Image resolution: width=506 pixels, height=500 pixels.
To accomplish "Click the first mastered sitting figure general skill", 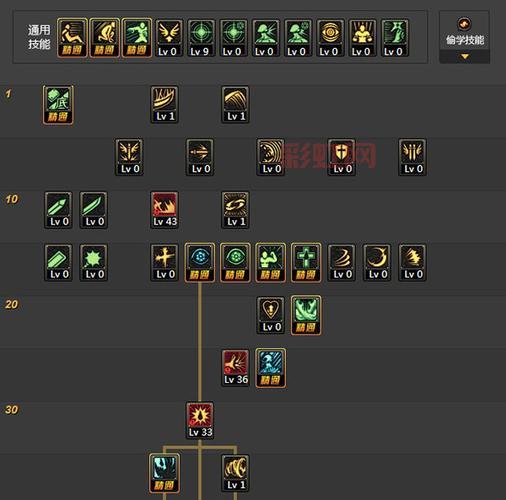I will coord(72,38).
